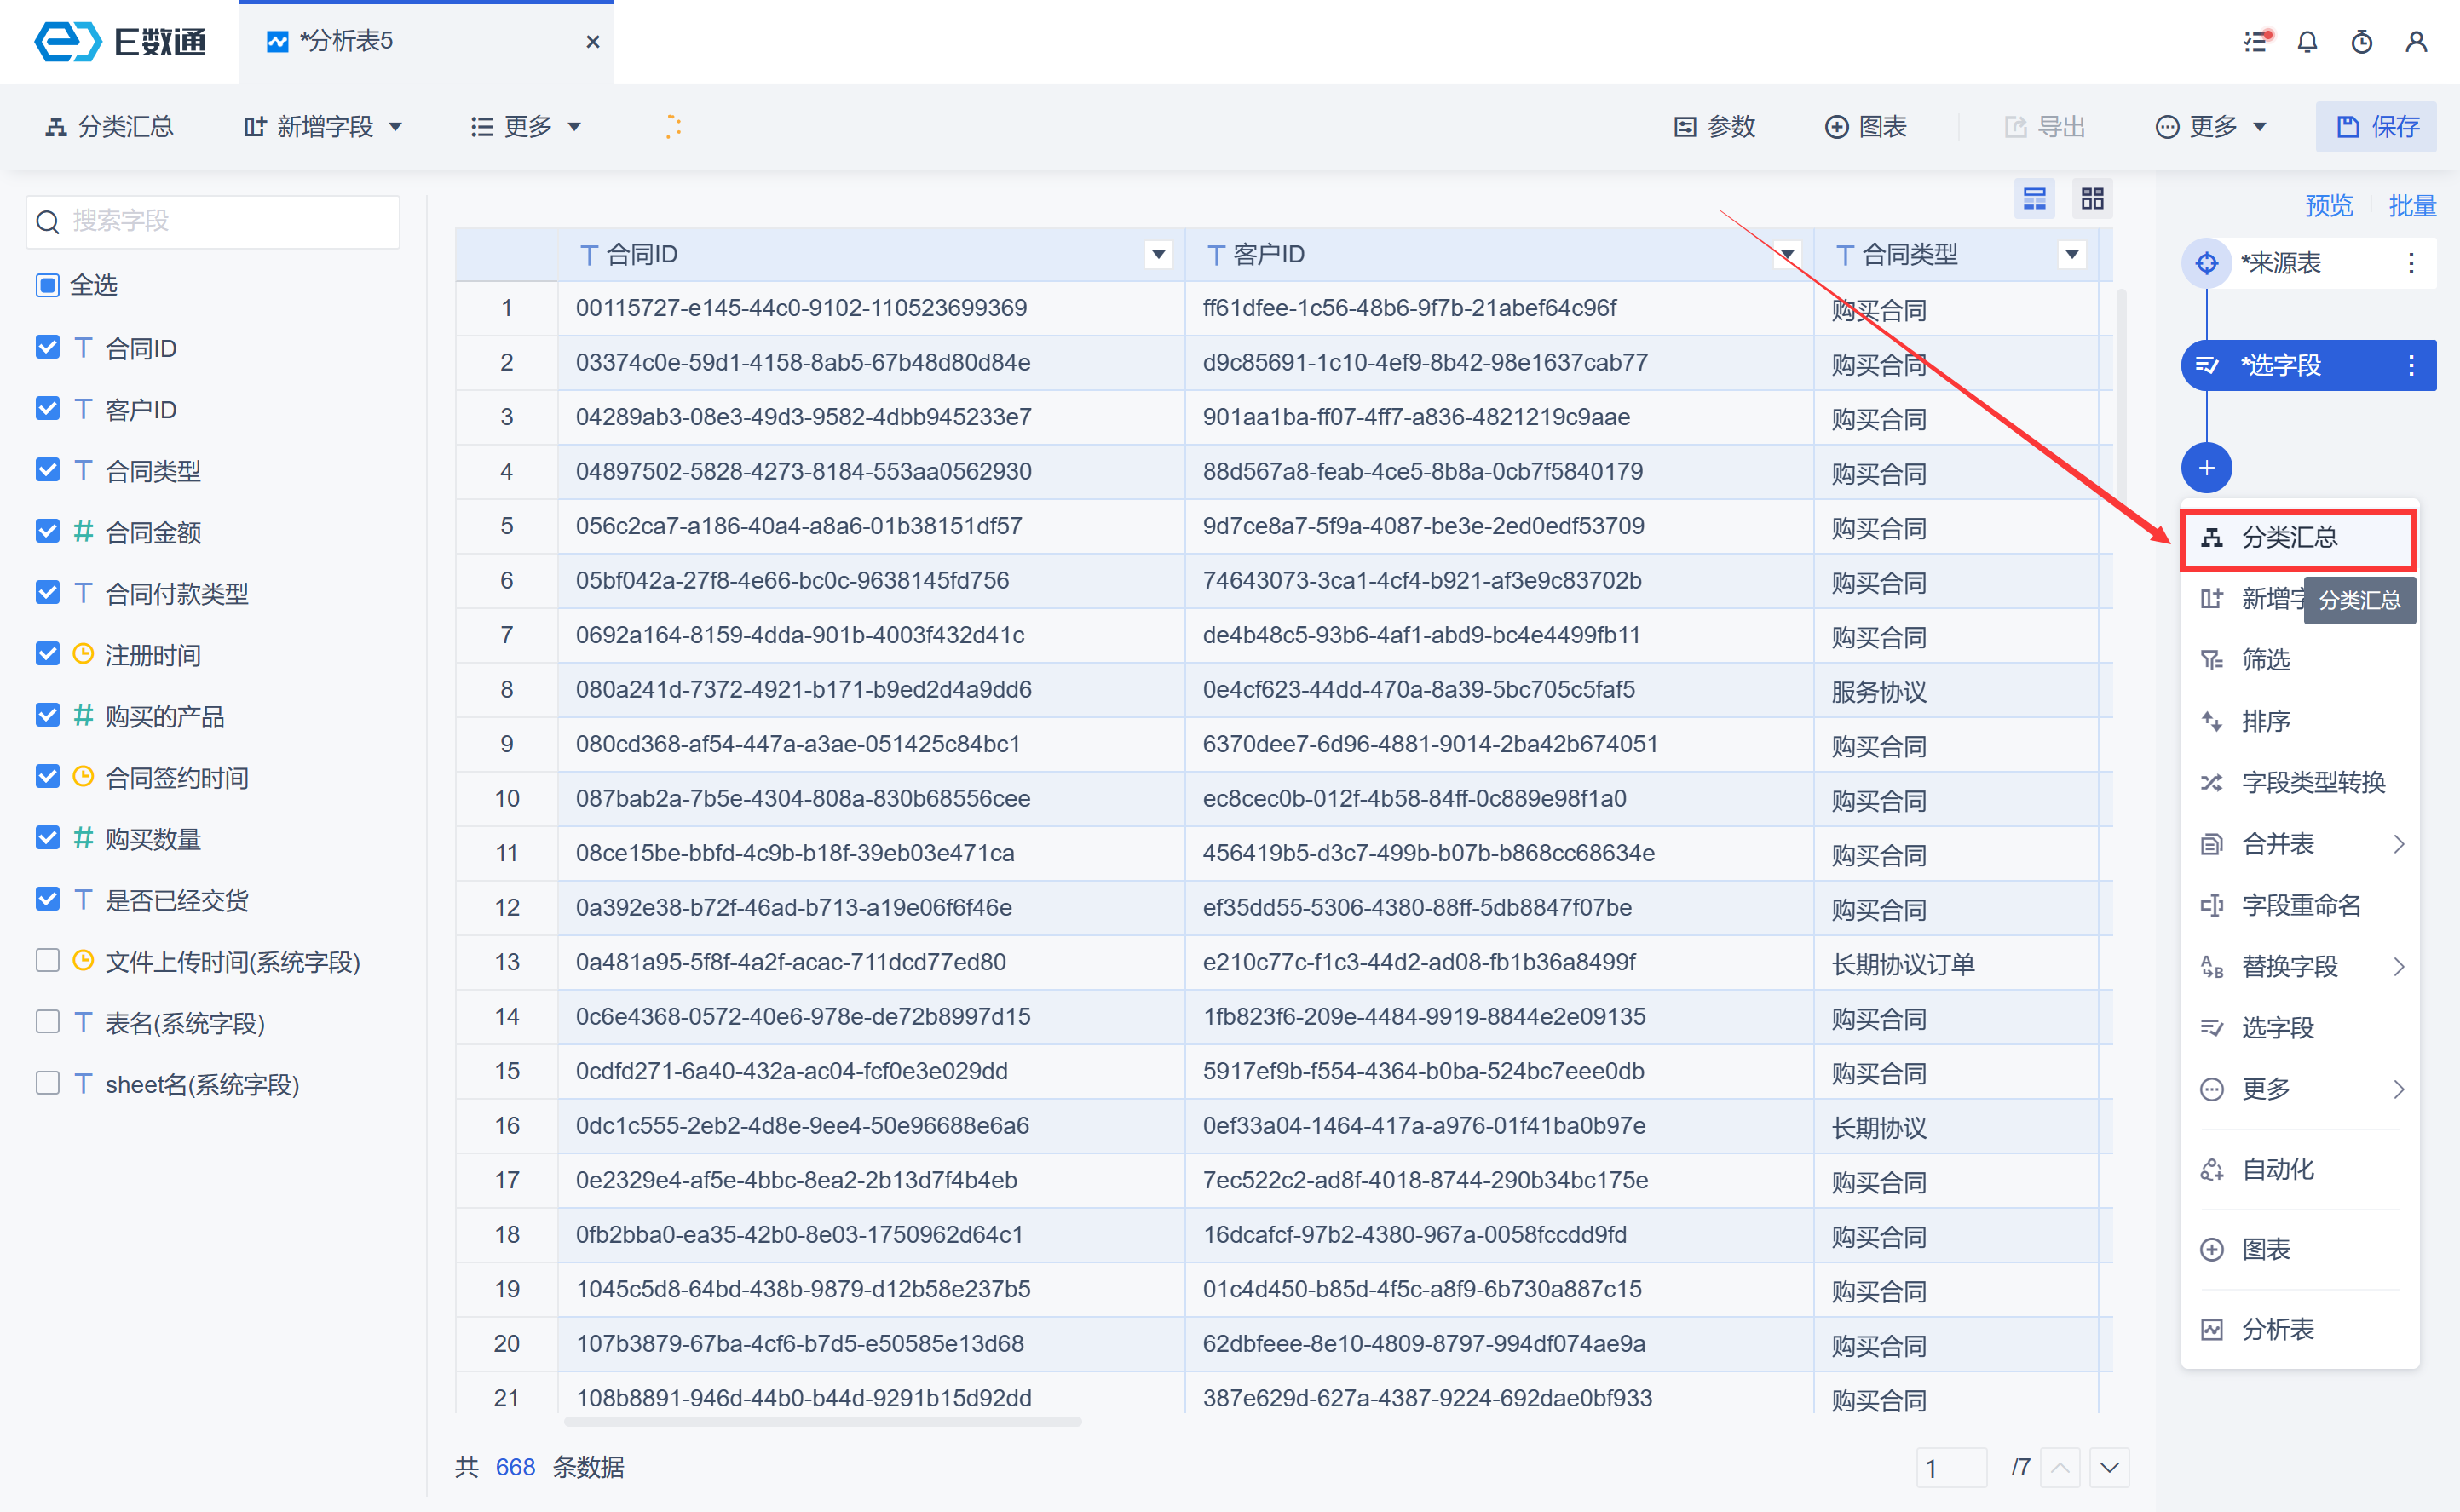Screen dimensions: 2460x1512
Task: Select 筛选 from the step menu
Action: click(2265, 660)
